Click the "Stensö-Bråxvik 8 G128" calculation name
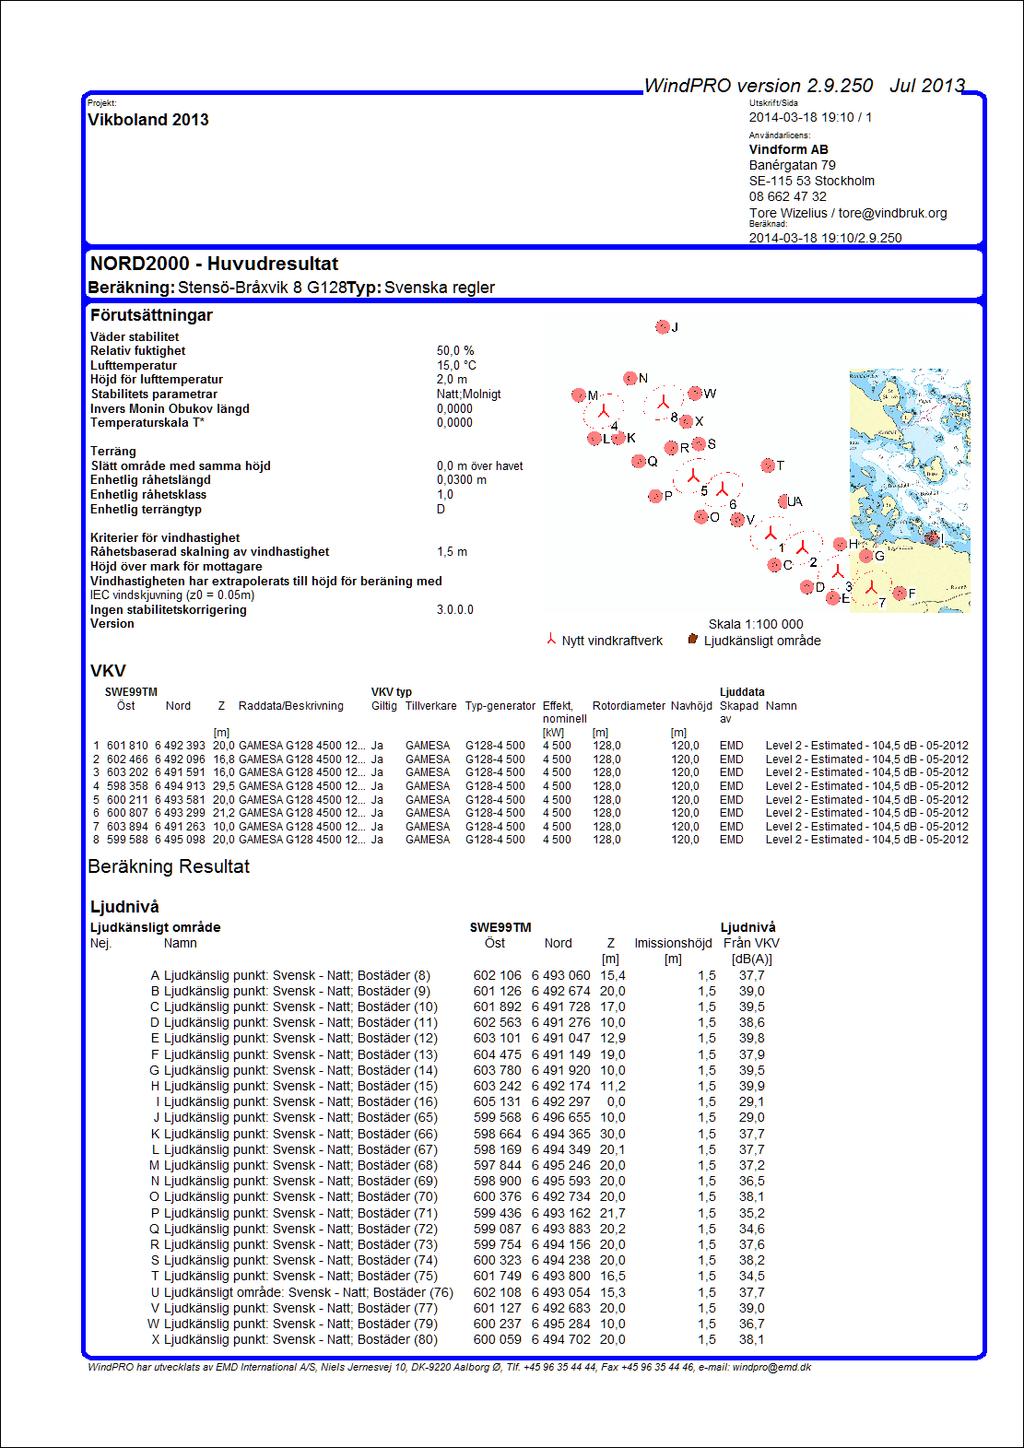1024x1448 pixels. 262,288
